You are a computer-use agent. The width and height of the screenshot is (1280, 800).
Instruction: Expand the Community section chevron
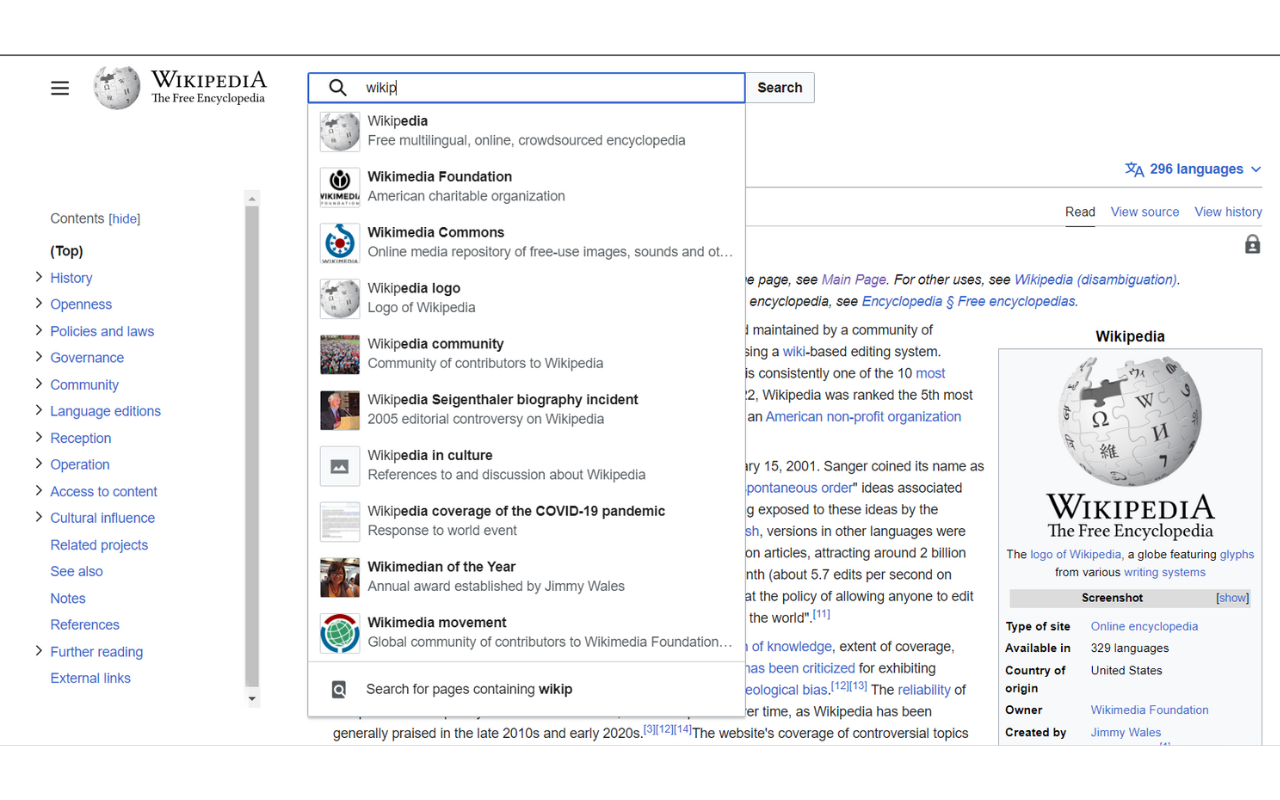(39, 384)
